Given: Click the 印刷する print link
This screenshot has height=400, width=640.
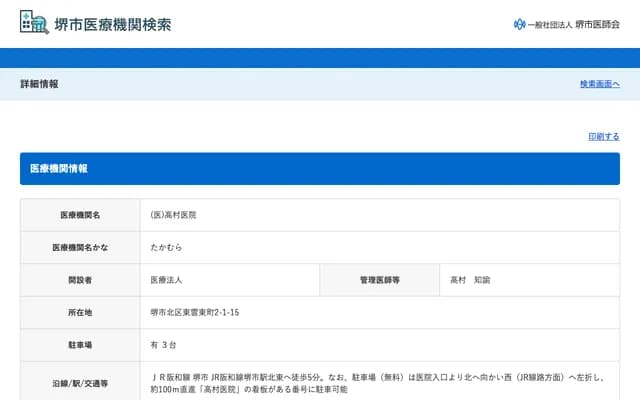Looking at the screenshot, I should click(x=603, y=136).
